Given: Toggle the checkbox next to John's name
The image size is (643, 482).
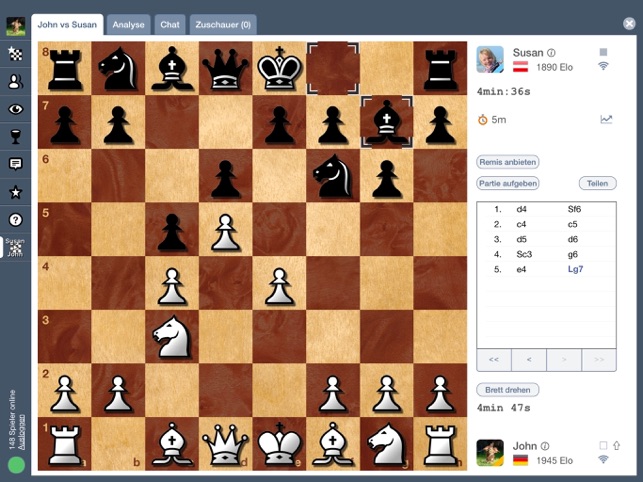Looking at the screenshot, I should 603,445.
